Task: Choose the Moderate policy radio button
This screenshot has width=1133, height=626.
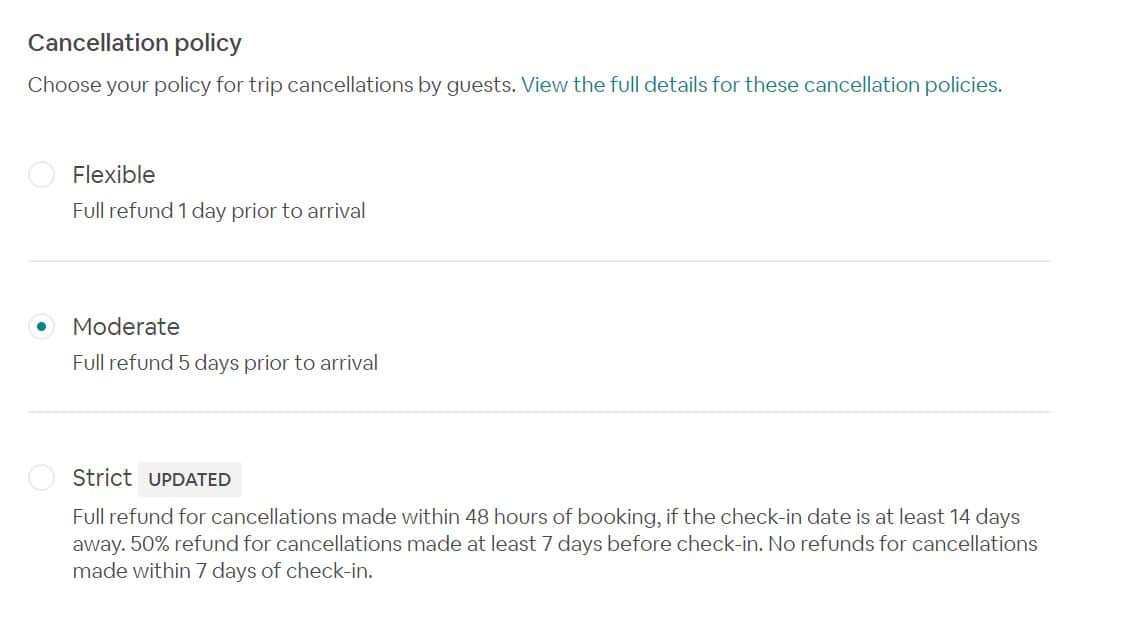Action: (x=41, y=327)
